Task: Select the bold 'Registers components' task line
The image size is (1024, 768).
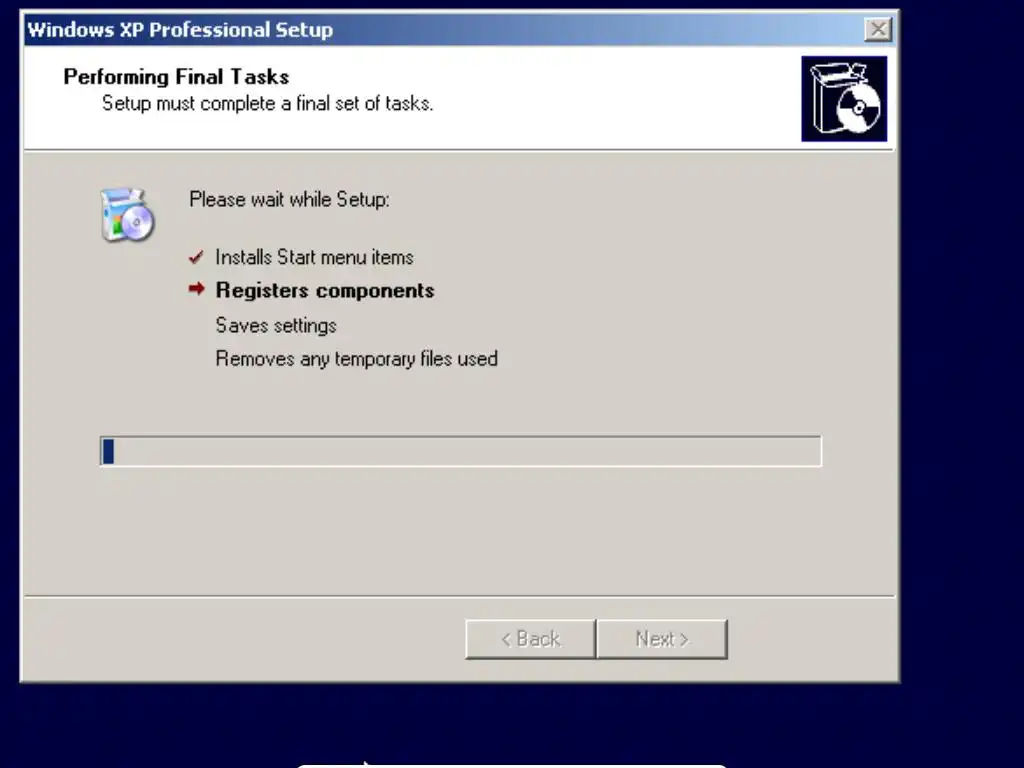Action: [x=325, y=291]
